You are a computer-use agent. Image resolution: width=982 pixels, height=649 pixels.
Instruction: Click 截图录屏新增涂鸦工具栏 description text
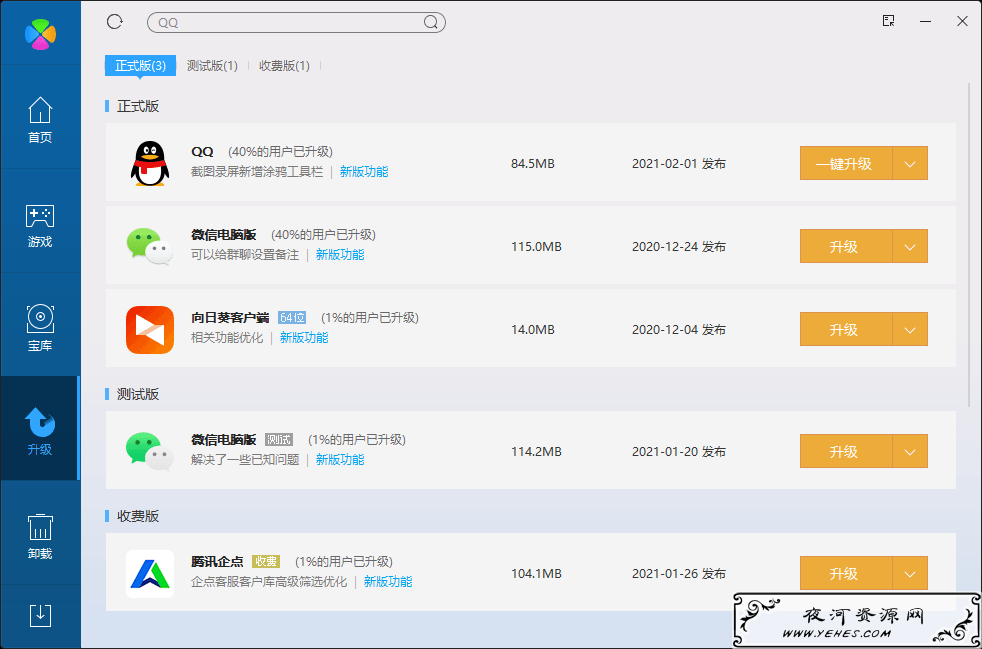pos(257,172)
